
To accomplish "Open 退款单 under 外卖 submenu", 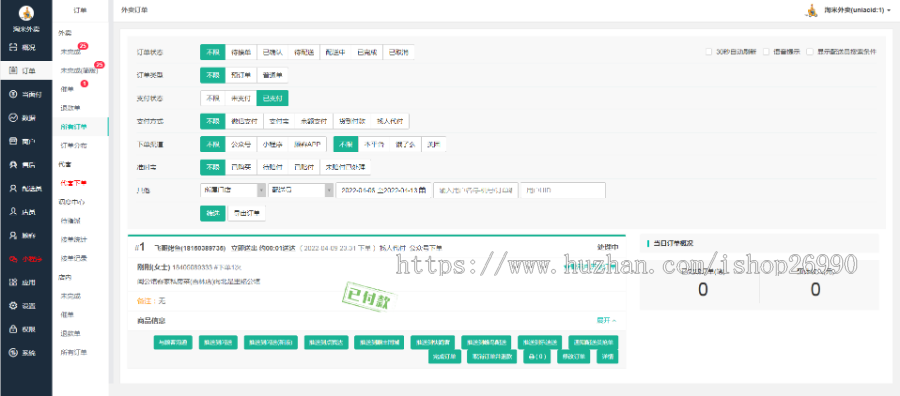I will click(x=70, y=108).
